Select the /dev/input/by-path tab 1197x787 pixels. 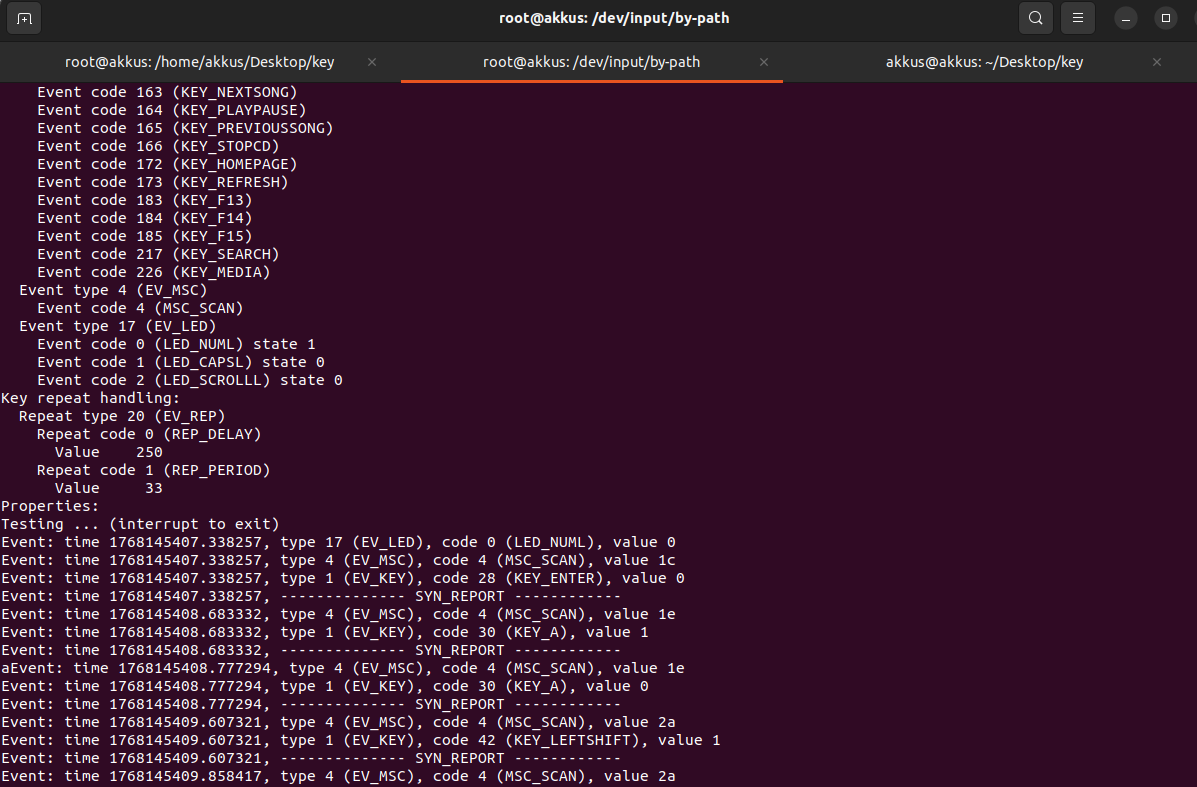coord(591,62)
